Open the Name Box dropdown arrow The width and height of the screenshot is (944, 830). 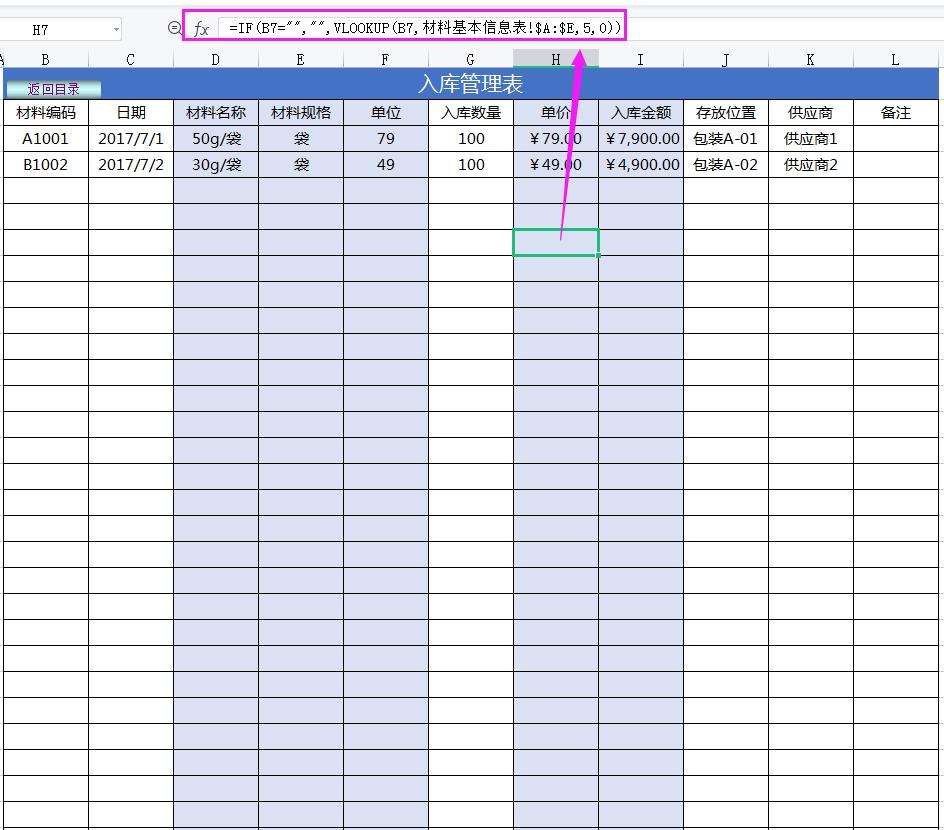tap(116, 29)
